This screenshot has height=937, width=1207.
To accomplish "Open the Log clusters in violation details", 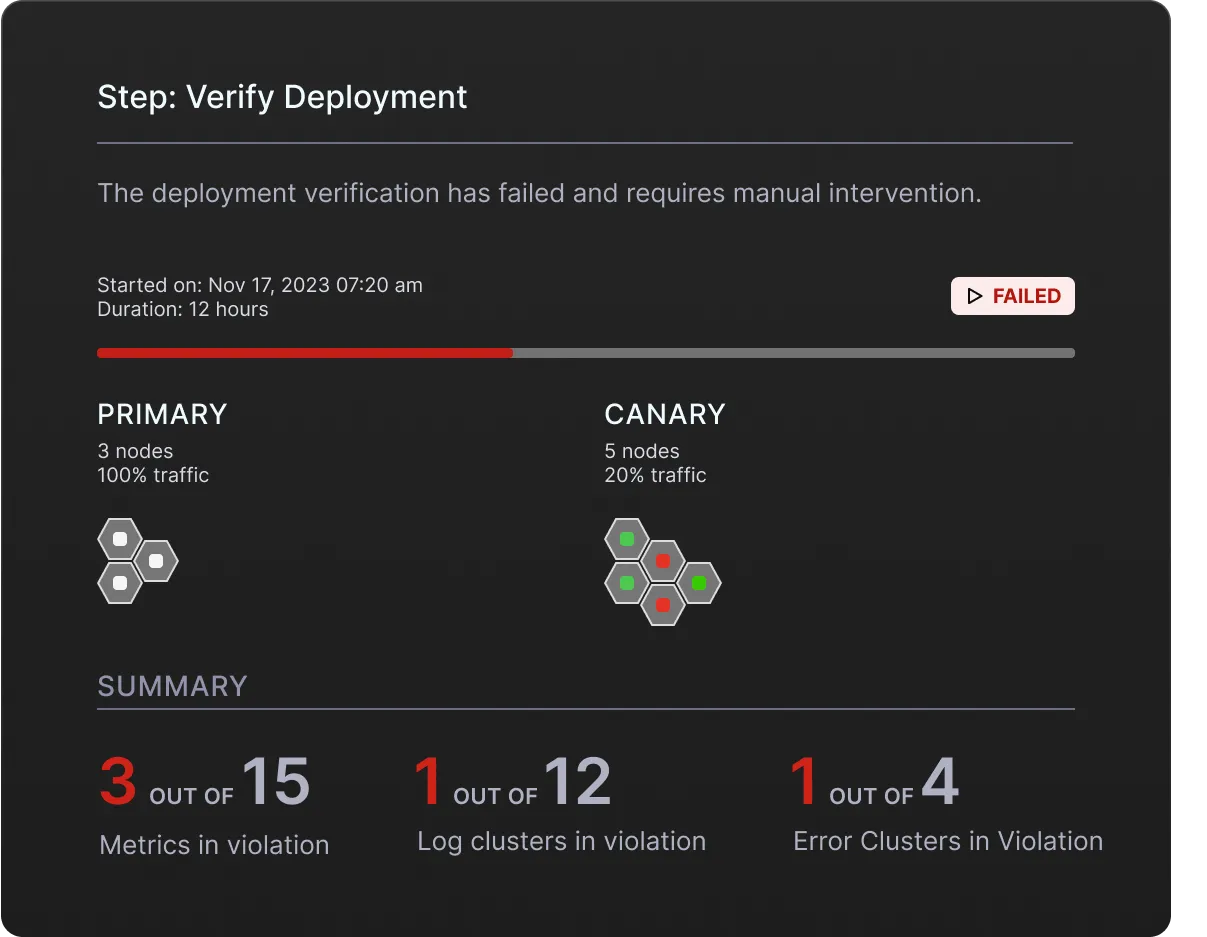I will [x=561, y=841].
